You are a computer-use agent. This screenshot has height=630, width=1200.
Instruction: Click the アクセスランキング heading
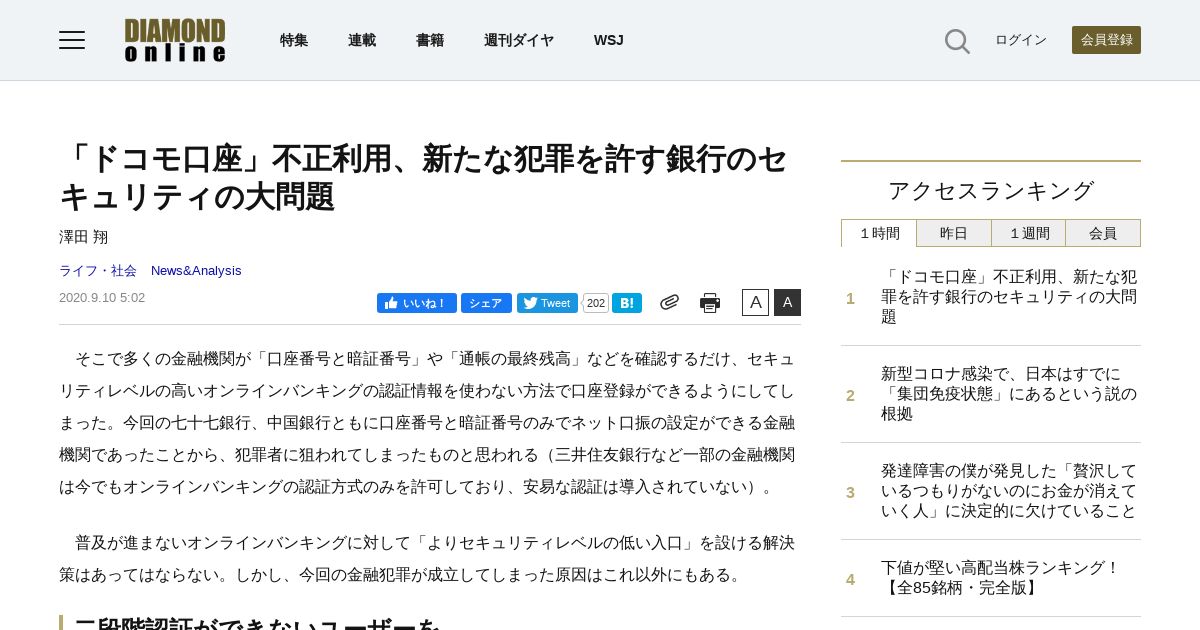991,191
